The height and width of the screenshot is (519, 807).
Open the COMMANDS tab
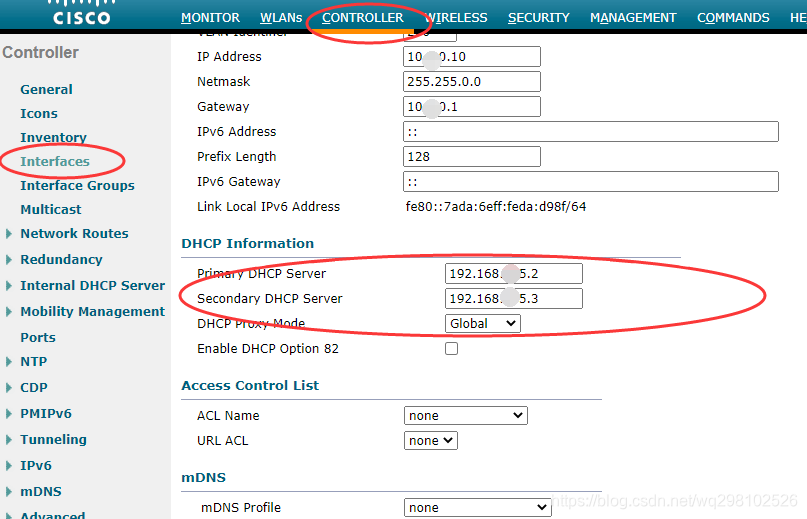(733, 18)
